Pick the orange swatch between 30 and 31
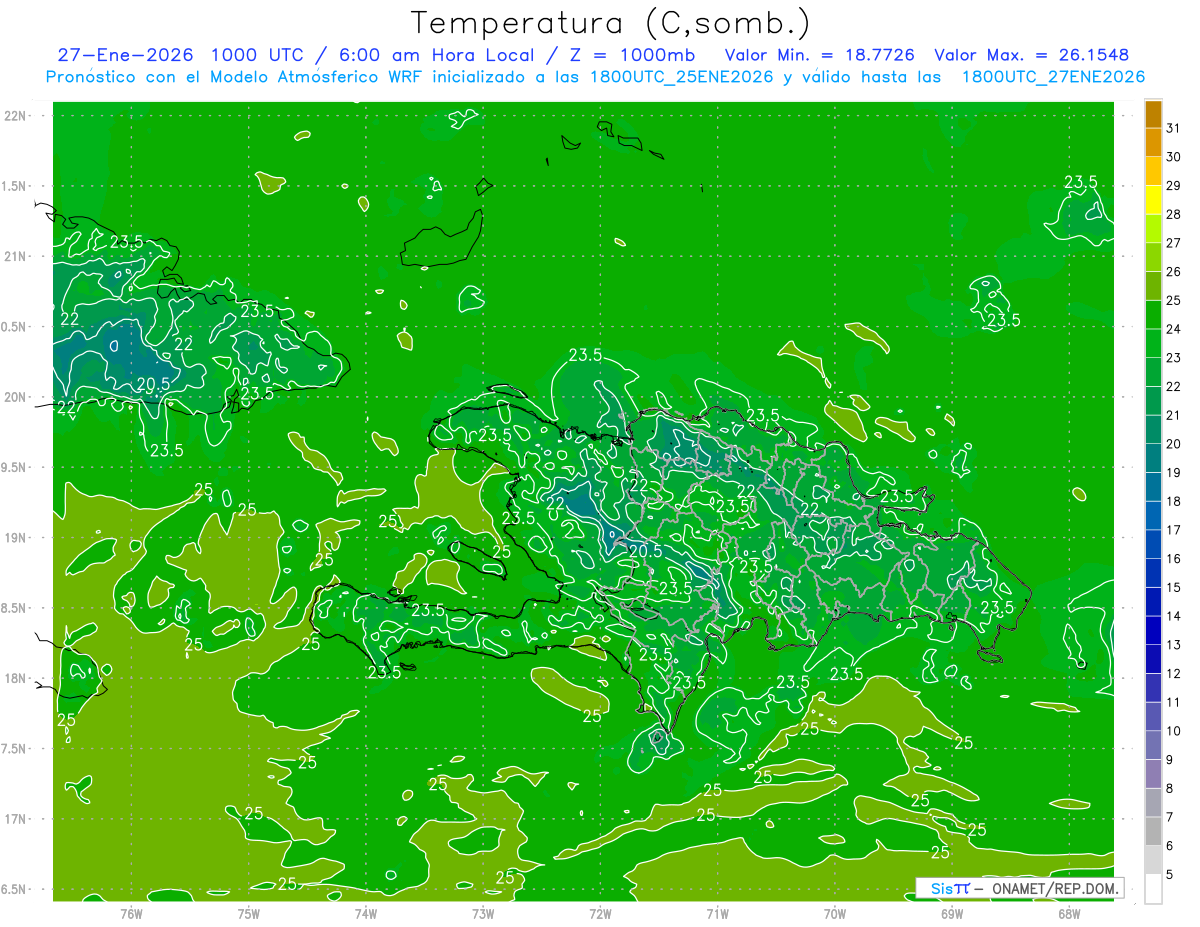This screenshot has width=1200, height=927. coord(1154,144)
